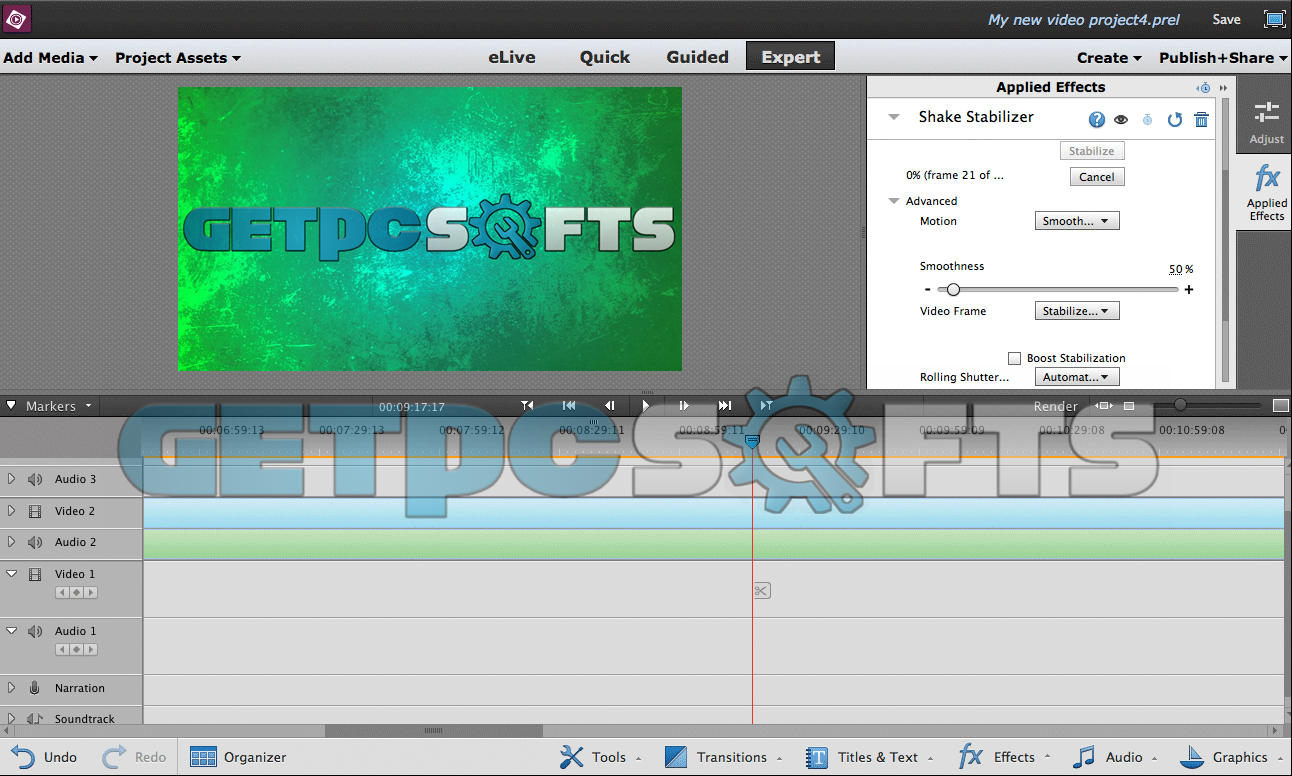The height and width of the screenshot is (776, 1292).
Task: Collapse the Audio 1 track
Action: (x=12, y=631)
